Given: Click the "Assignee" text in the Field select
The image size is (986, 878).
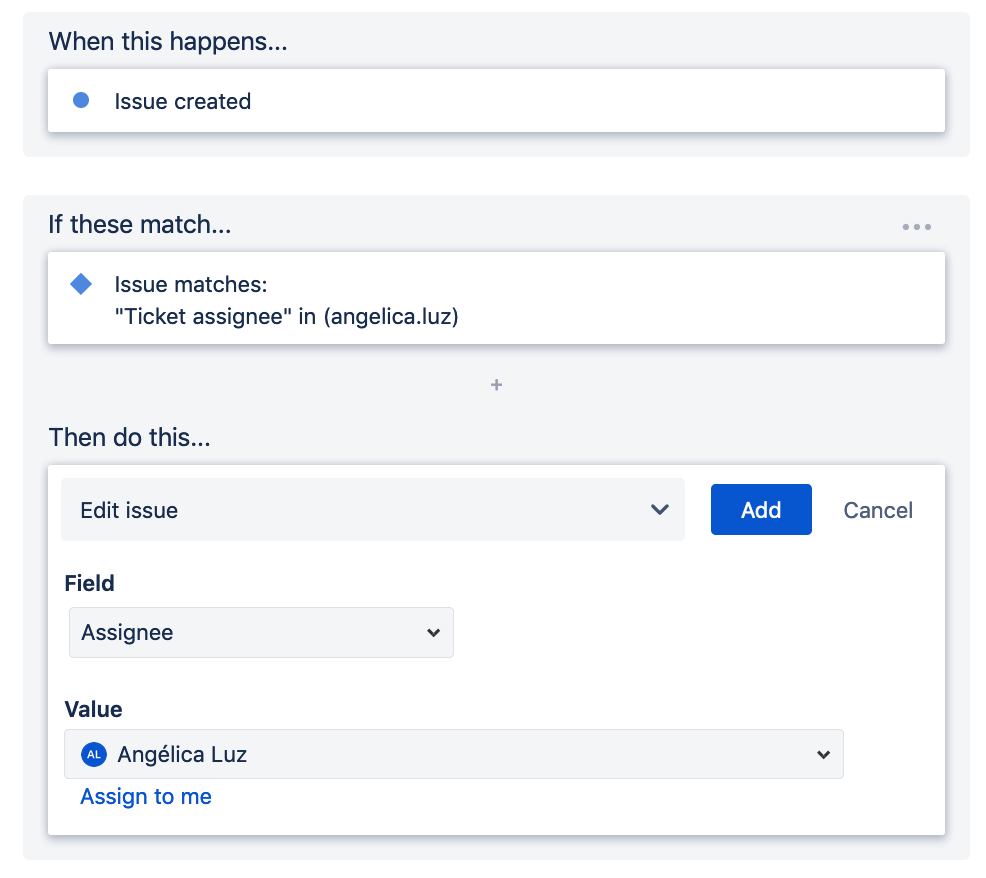Looking at the screenshot, I should [x=127, y=633].
